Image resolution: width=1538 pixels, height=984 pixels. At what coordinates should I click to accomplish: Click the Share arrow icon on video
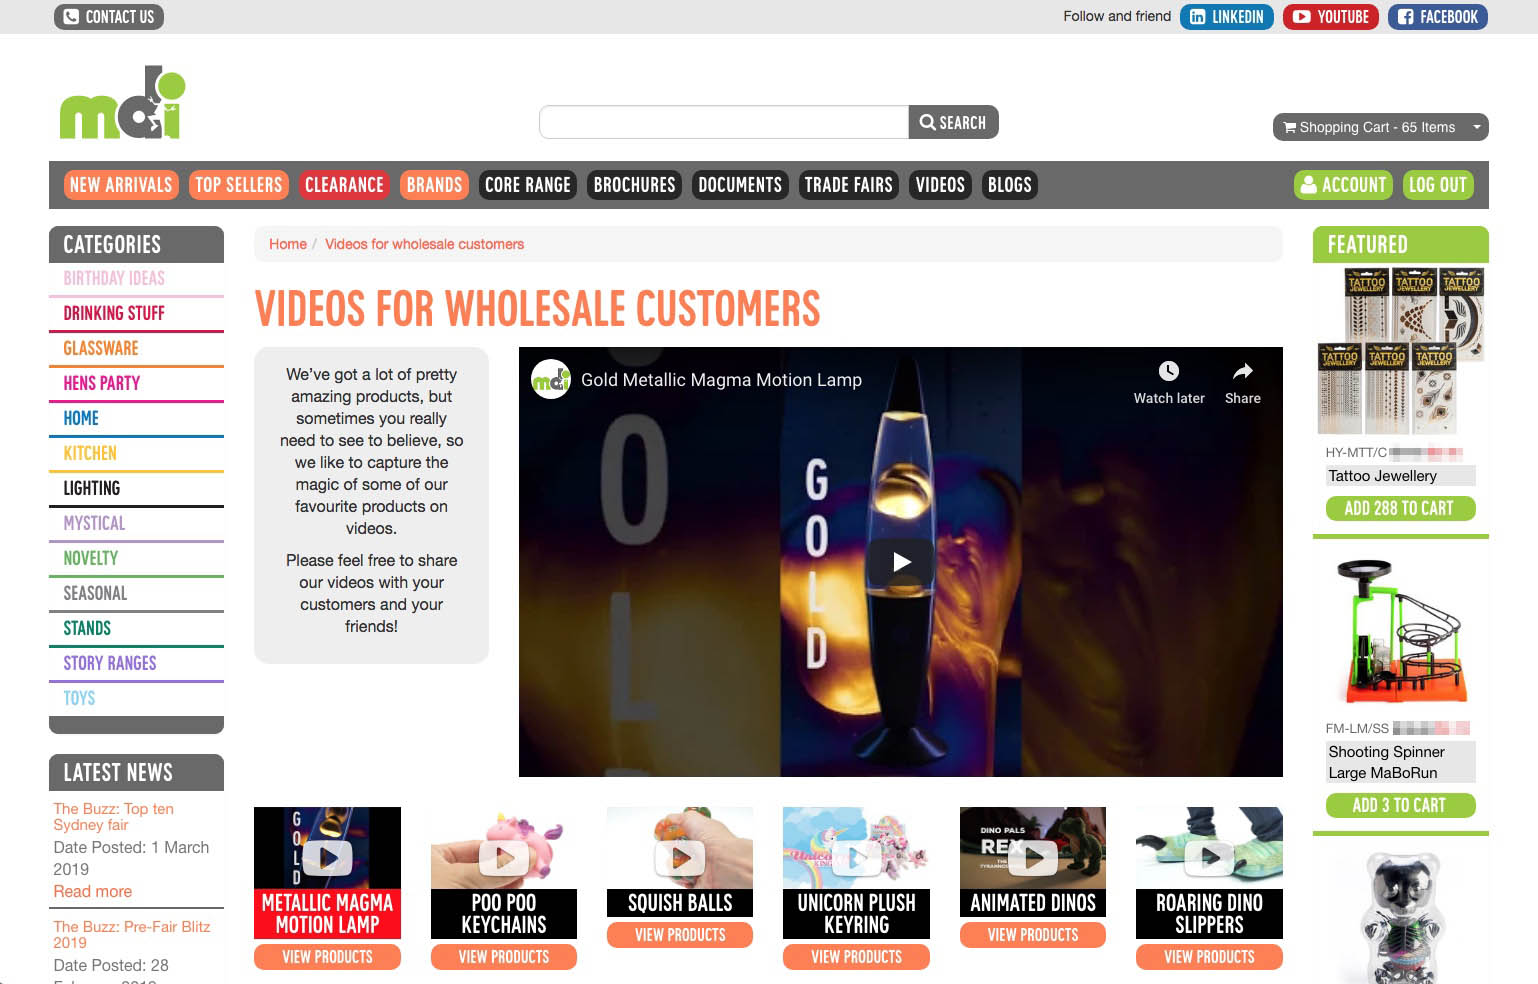(x=1242, y=372)
